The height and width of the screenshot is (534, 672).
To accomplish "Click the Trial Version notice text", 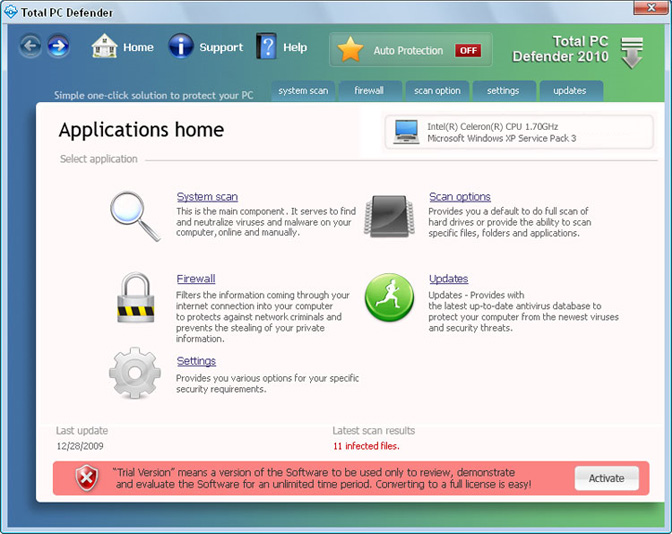I will pos(322,478).
